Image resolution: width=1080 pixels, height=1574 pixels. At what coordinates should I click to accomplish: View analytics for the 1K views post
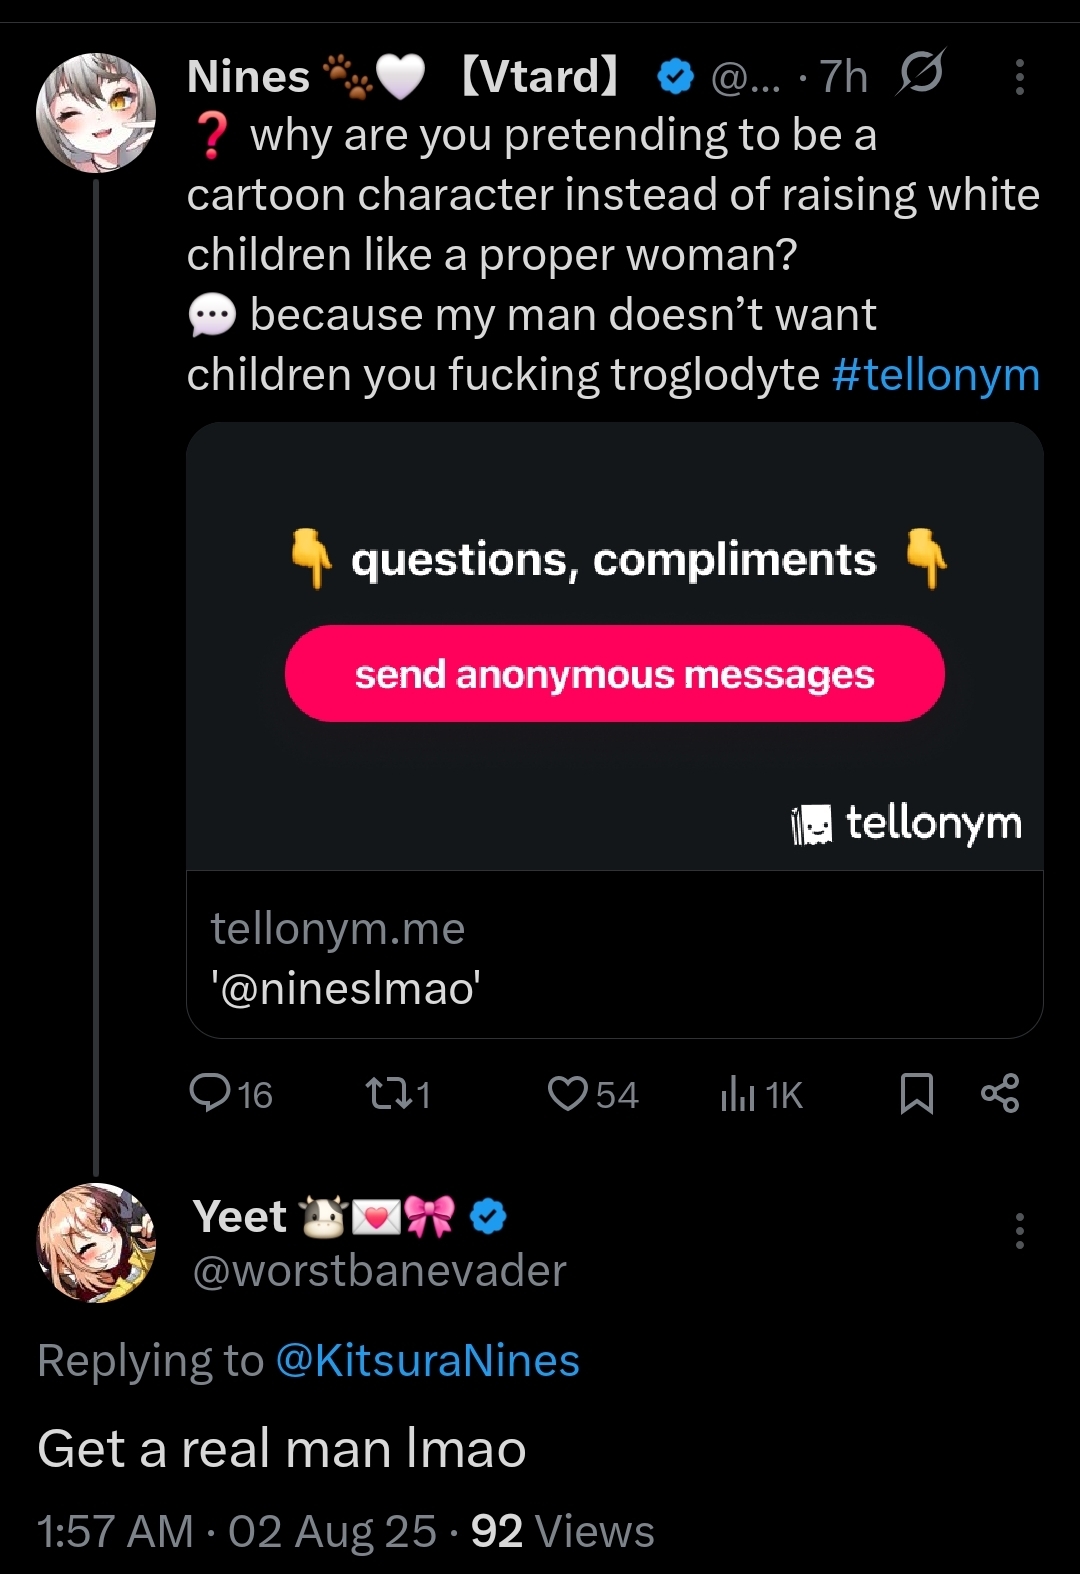pyautogui.click(x=761, y=1094)
